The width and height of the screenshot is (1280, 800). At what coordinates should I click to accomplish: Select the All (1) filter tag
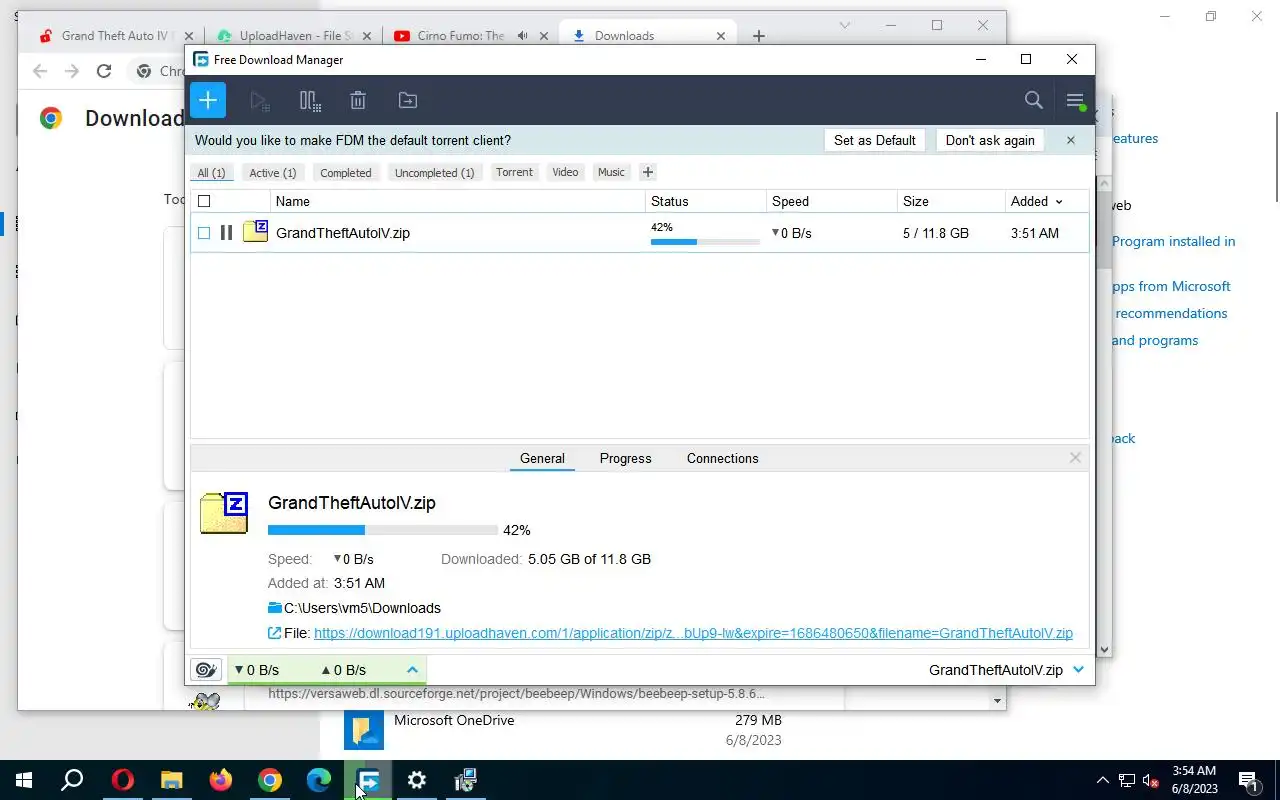point(211,173)
